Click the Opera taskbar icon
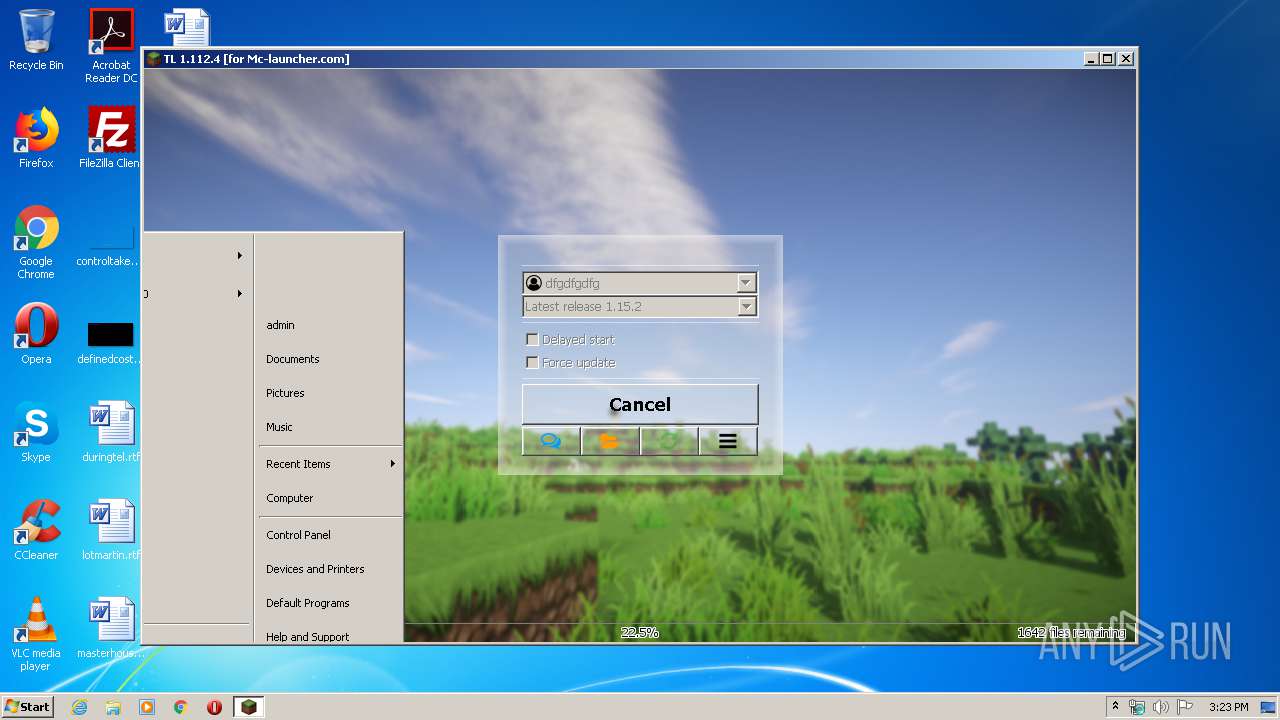Viewport: 1280px width, 720px height. tap(214, 707)
